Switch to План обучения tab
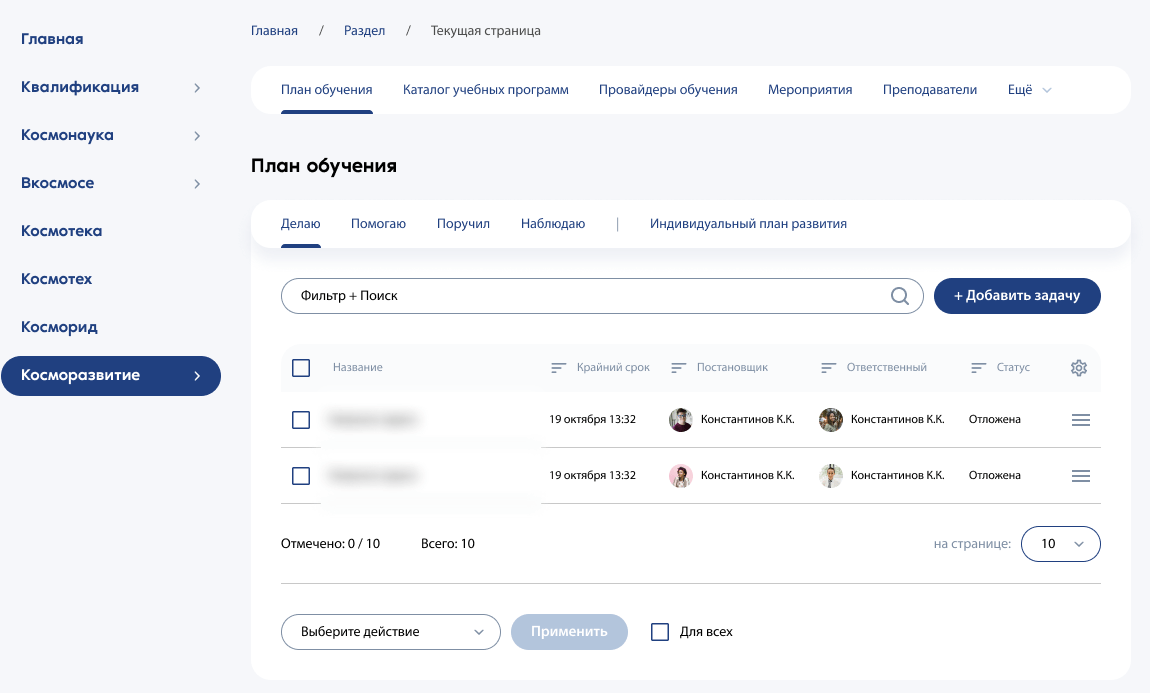This screenshot has height=693, width=1150. (326, 90)
